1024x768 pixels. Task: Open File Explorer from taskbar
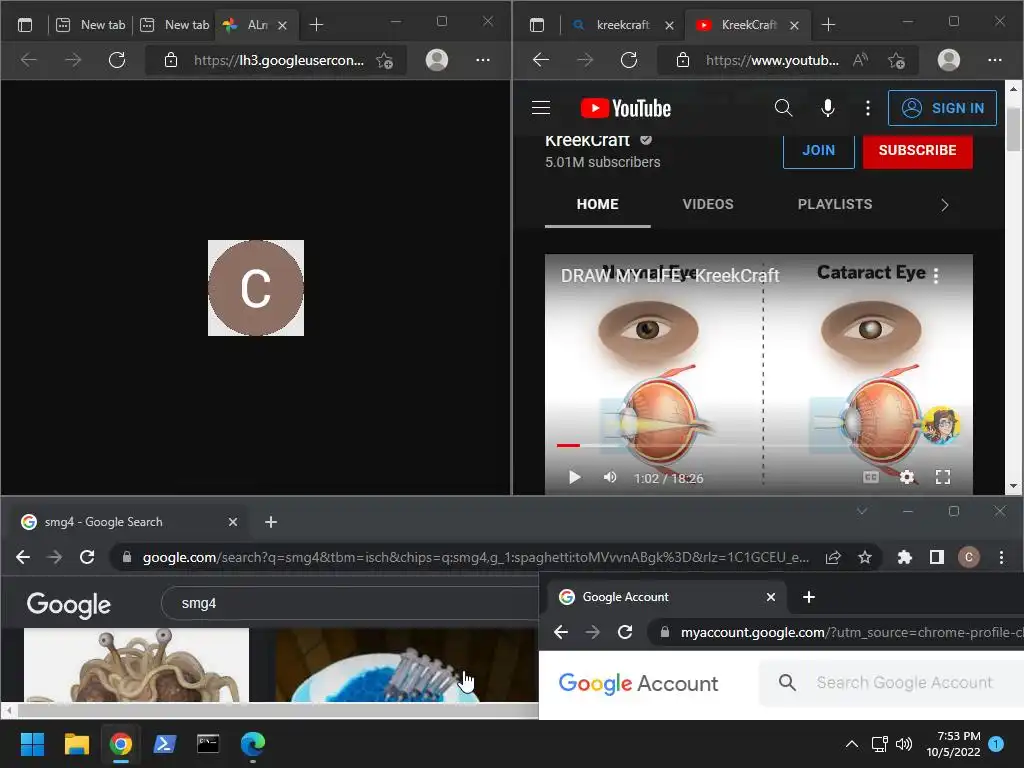76,744
